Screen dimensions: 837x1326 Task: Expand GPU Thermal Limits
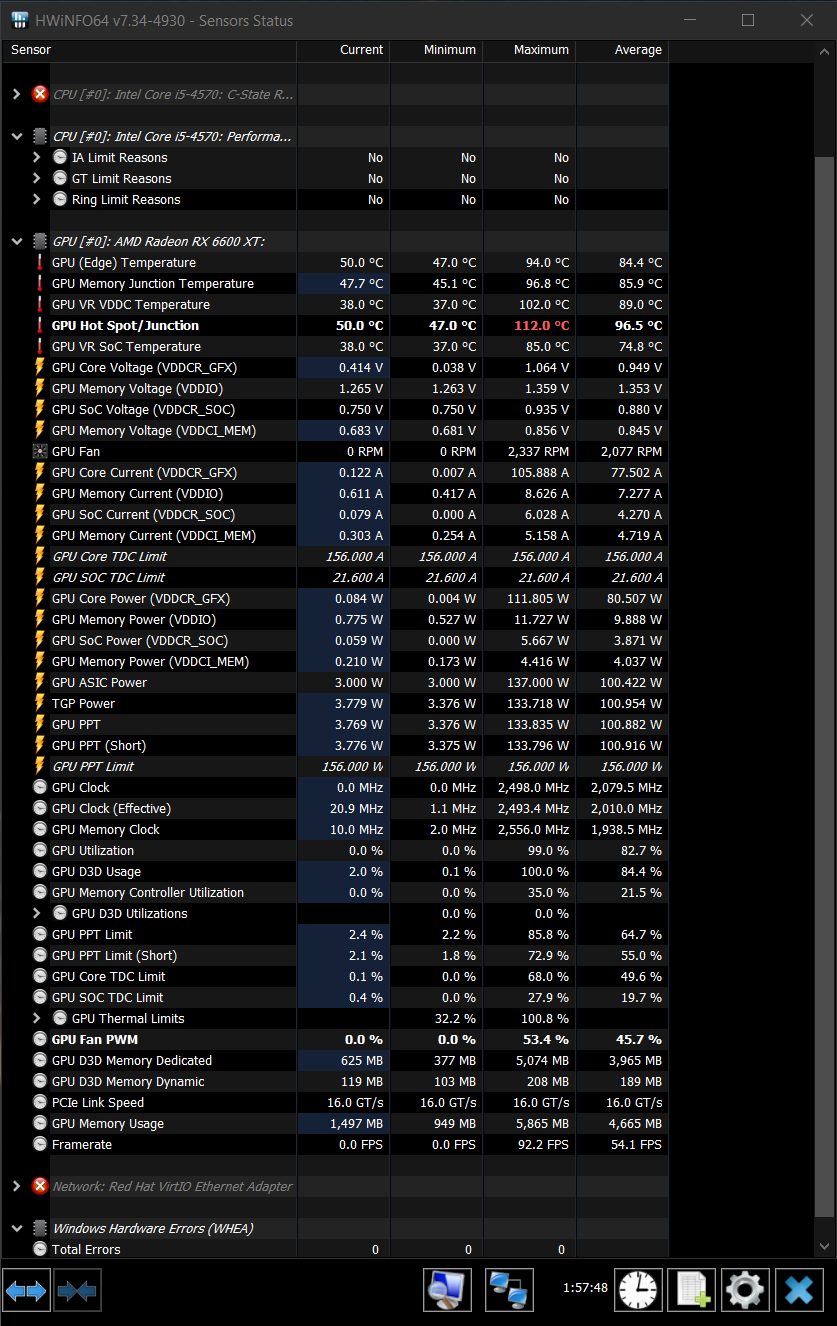click(37, 1018)
